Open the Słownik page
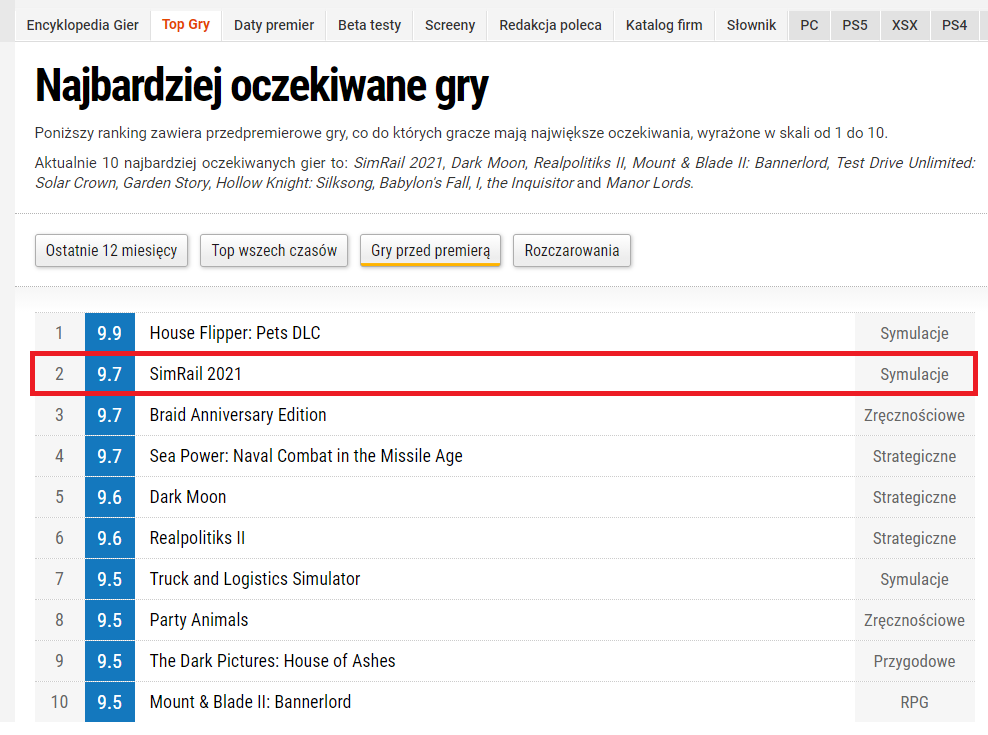The width and height of the screenshot is (988, 735). (751, 25)
